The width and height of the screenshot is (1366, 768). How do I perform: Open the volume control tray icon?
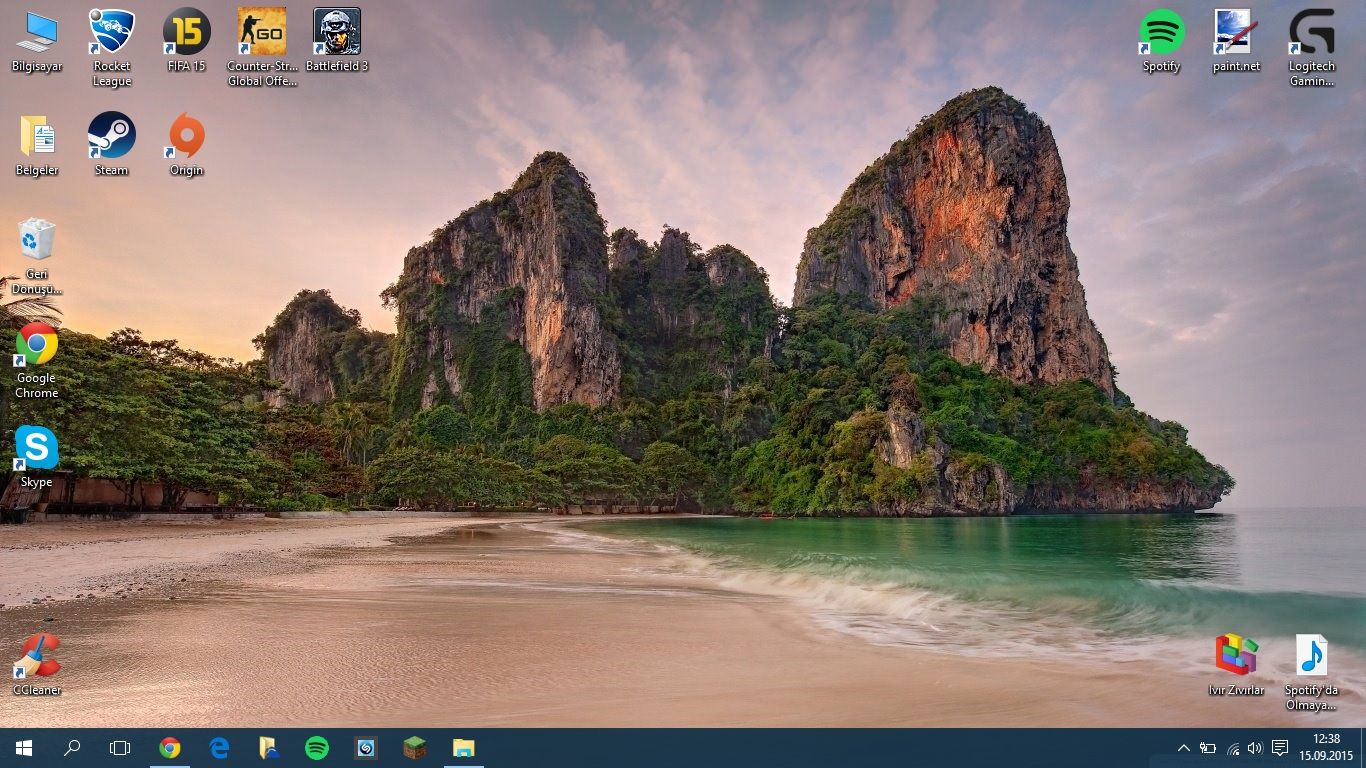[1255, 748]
